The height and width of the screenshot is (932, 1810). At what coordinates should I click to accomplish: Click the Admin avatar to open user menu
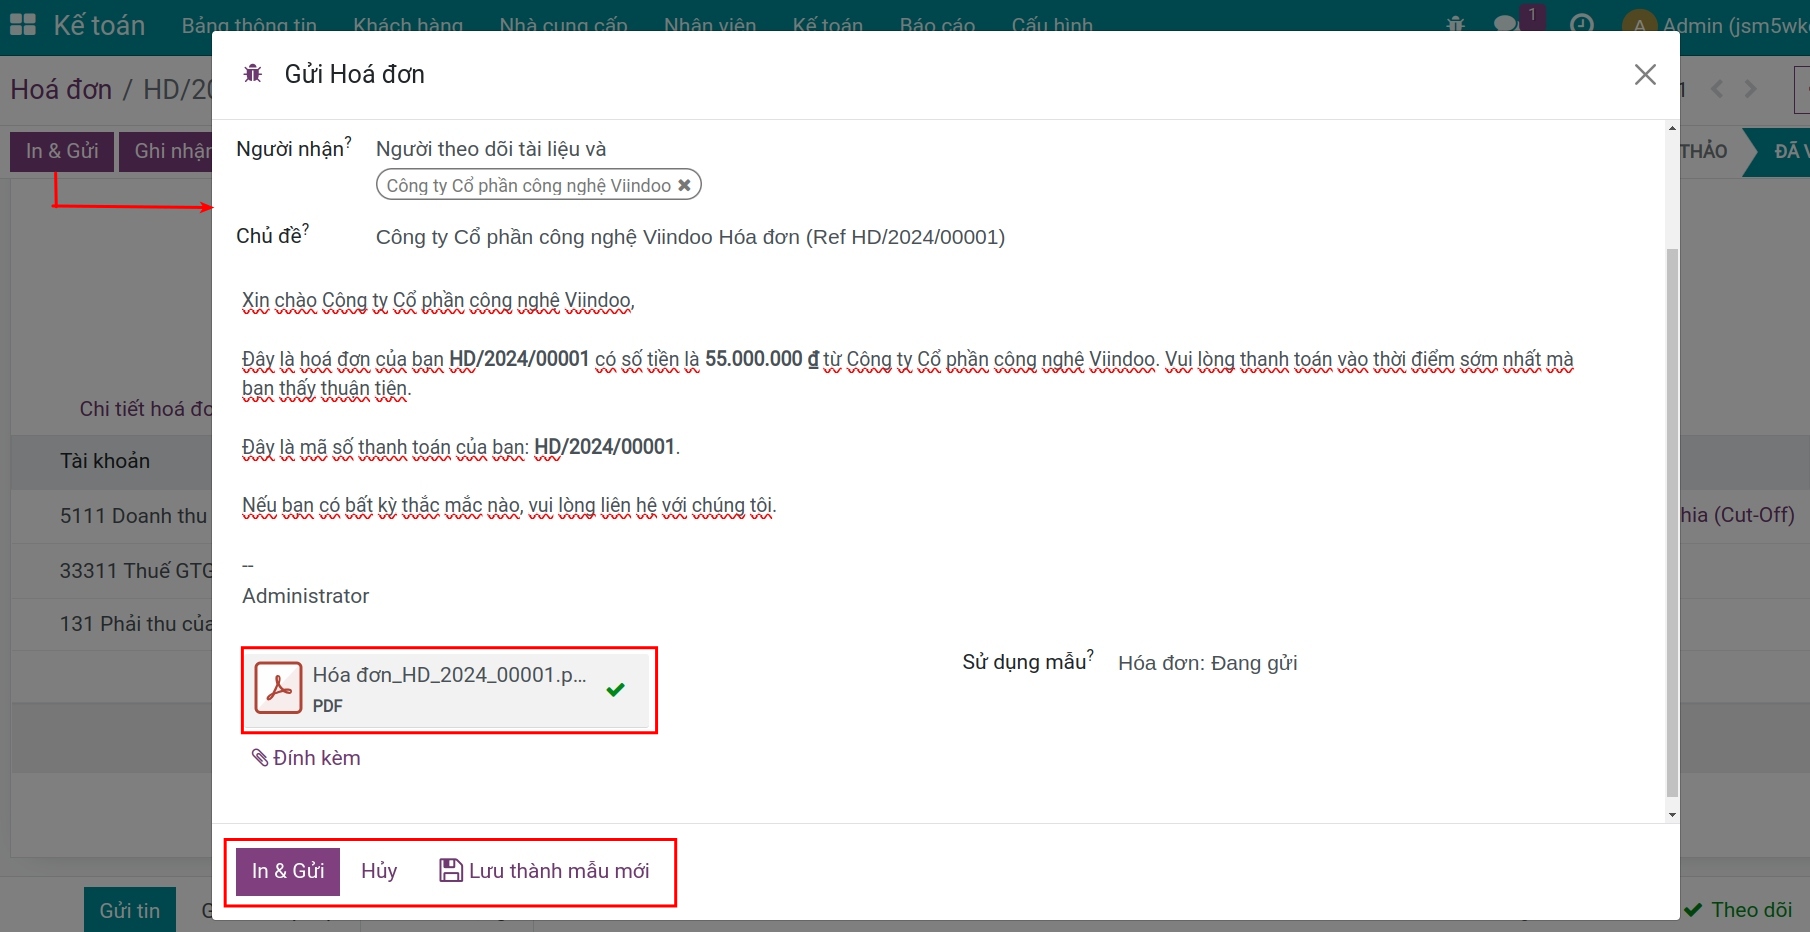pyautogui.click(x=1640, y=22)
